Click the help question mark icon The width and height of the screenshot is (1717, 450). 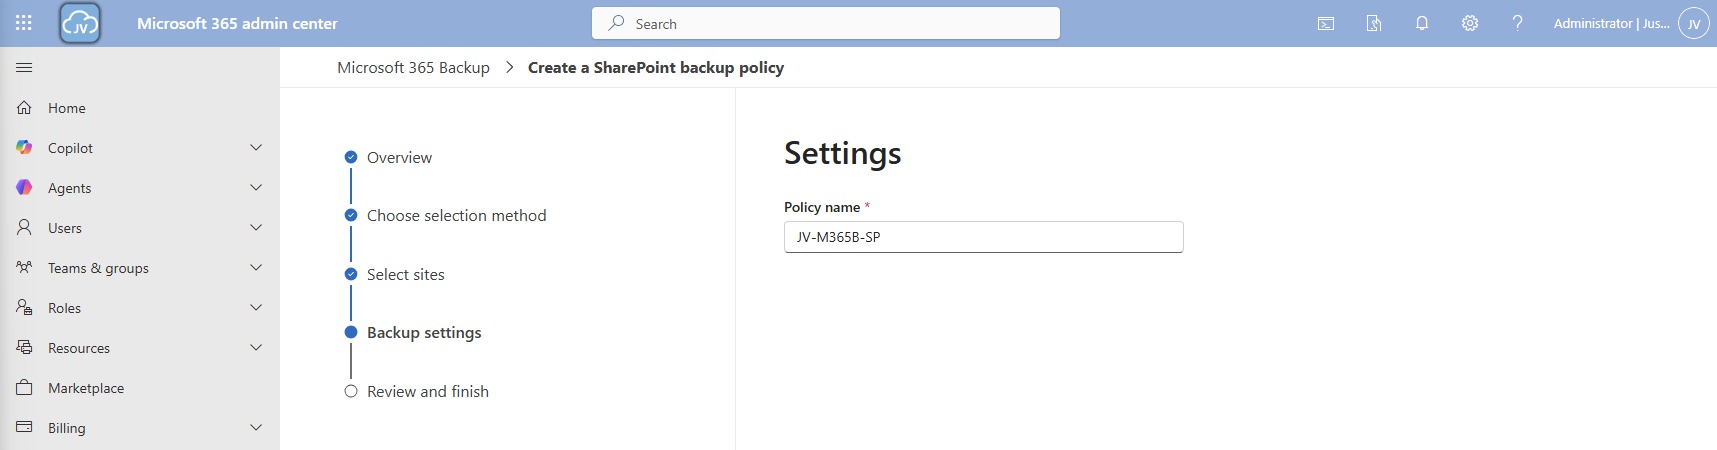point(1517,23)
